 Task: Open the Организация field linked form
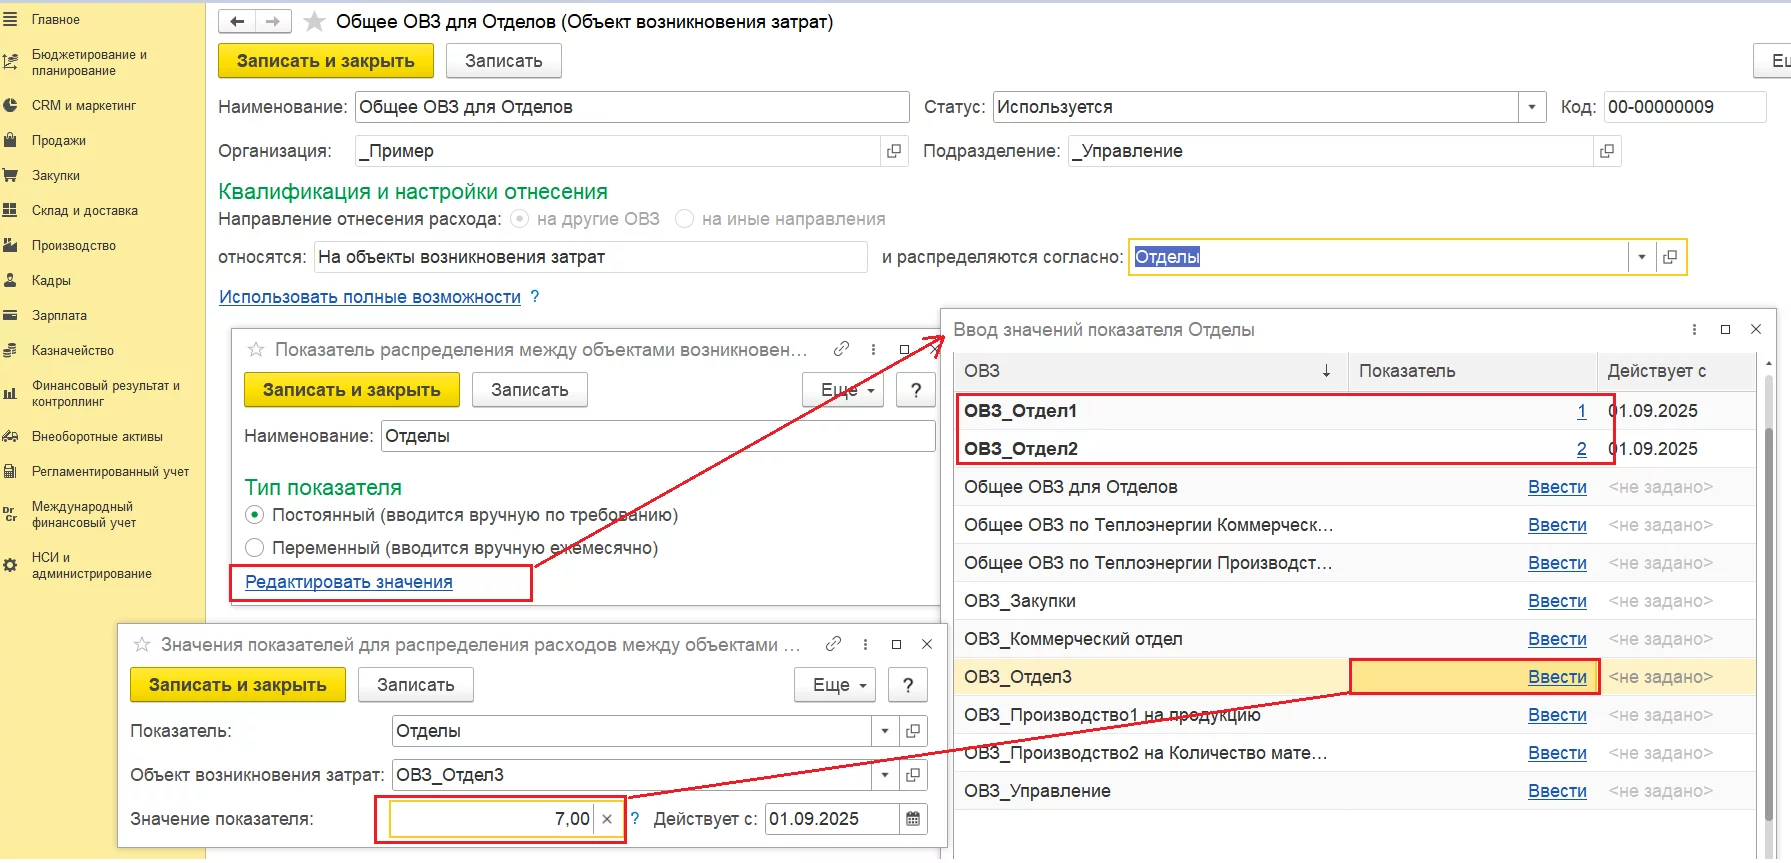[893, 151]
